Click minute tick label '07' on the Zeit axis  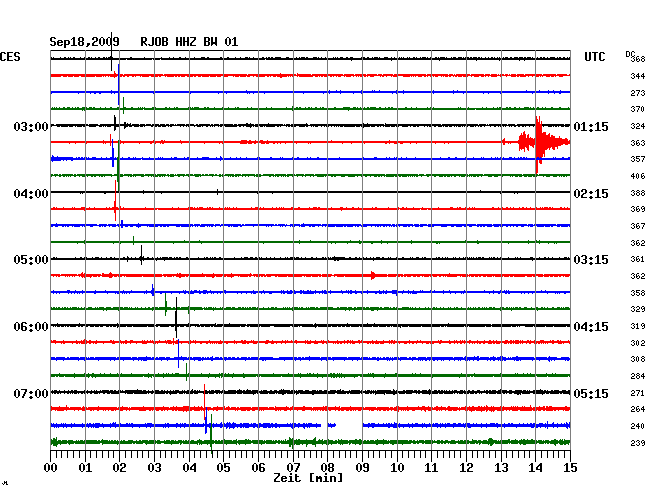click(293, 468)
